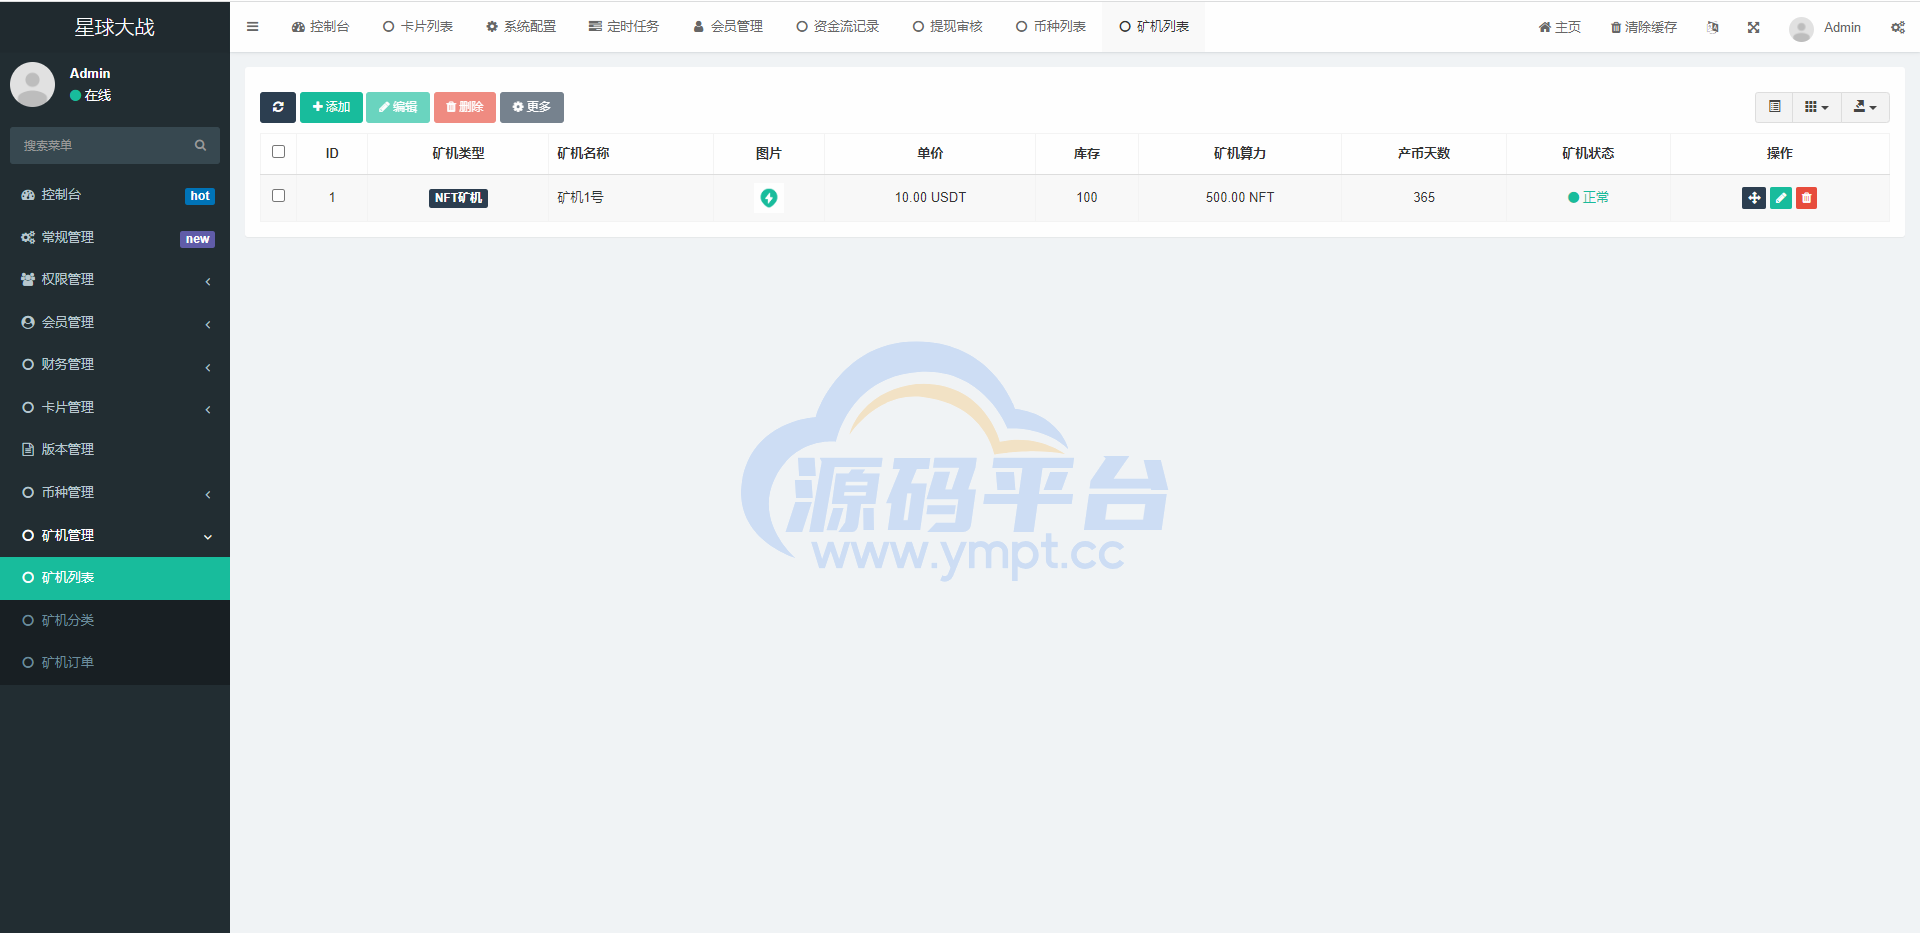Open 控制台 in the sidebar

[x=115, y=195]
